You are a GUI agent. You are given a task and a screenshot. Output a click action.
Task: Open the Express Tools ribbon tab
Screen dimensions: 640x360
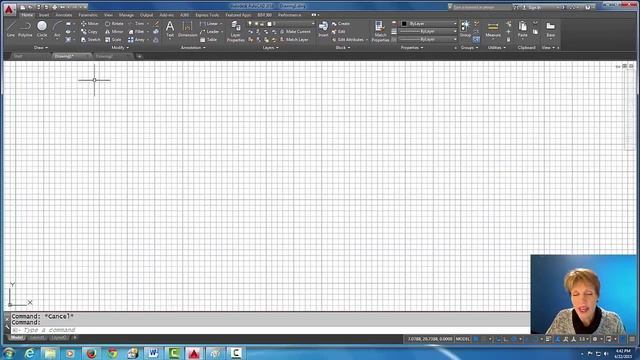coord(207,15)
